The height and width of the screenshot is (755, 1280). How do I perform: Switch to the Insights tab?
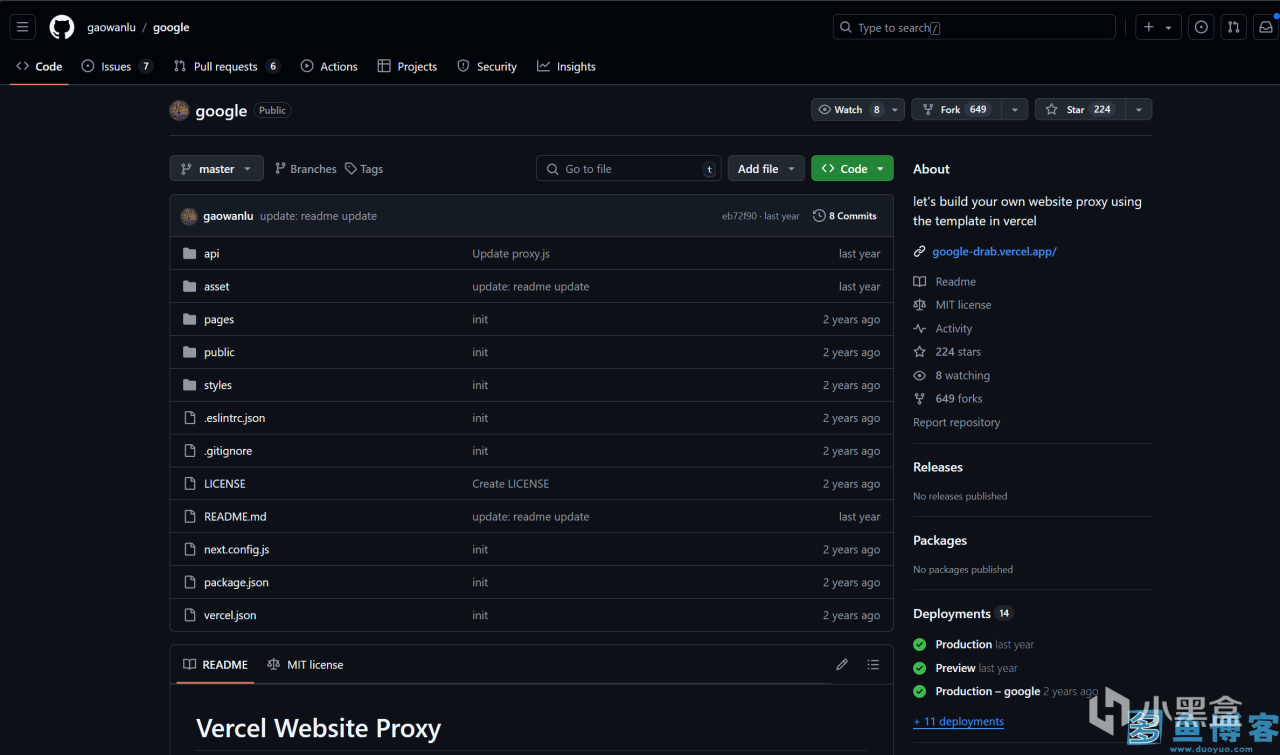point(566,66)
